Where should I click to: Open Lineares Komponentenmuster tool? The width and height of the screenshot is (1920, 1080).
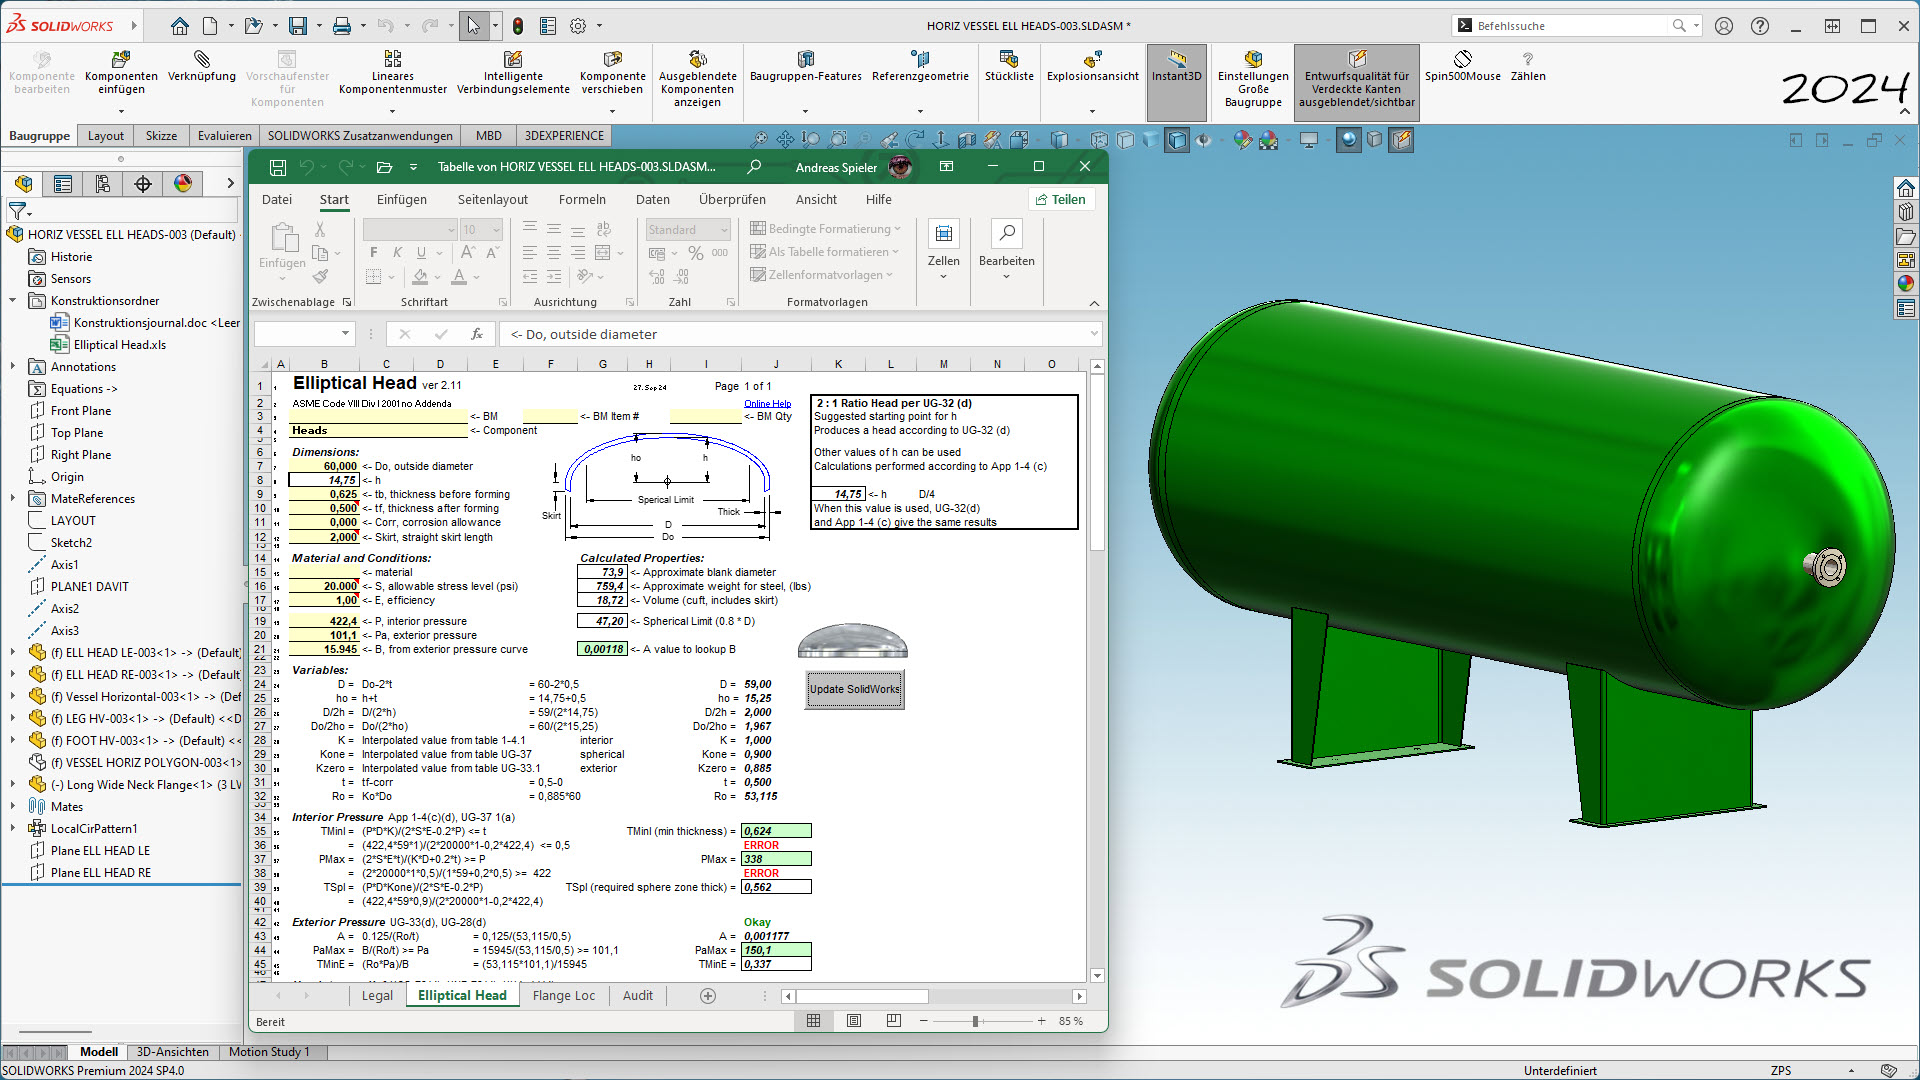tap(393, 72)
